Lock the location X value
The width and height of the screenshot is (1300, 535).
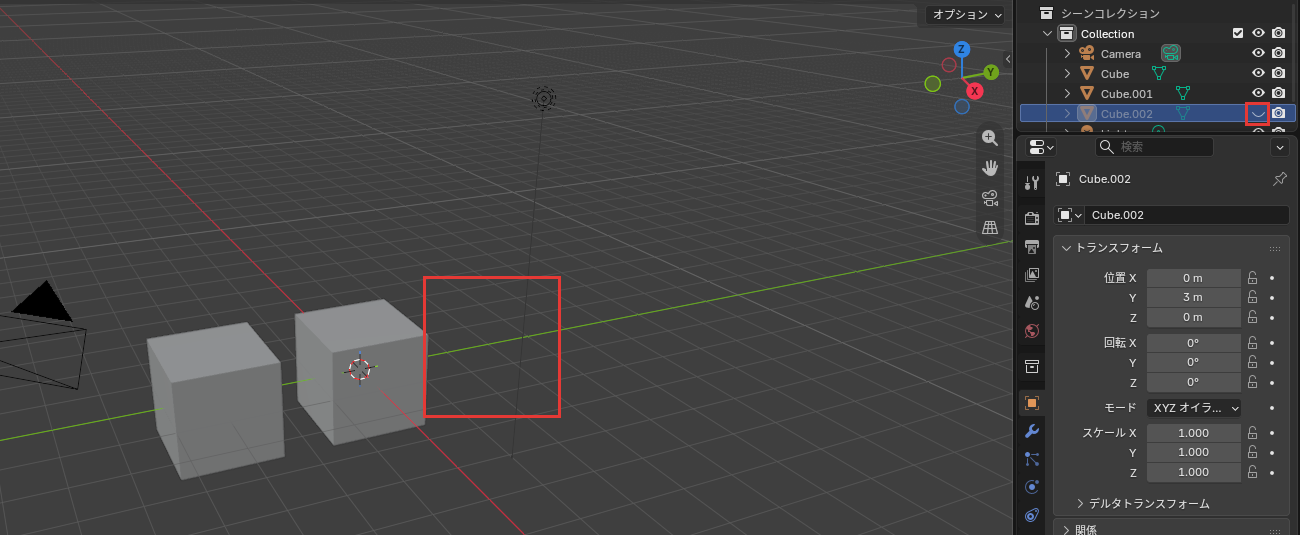pos(1252,277)
